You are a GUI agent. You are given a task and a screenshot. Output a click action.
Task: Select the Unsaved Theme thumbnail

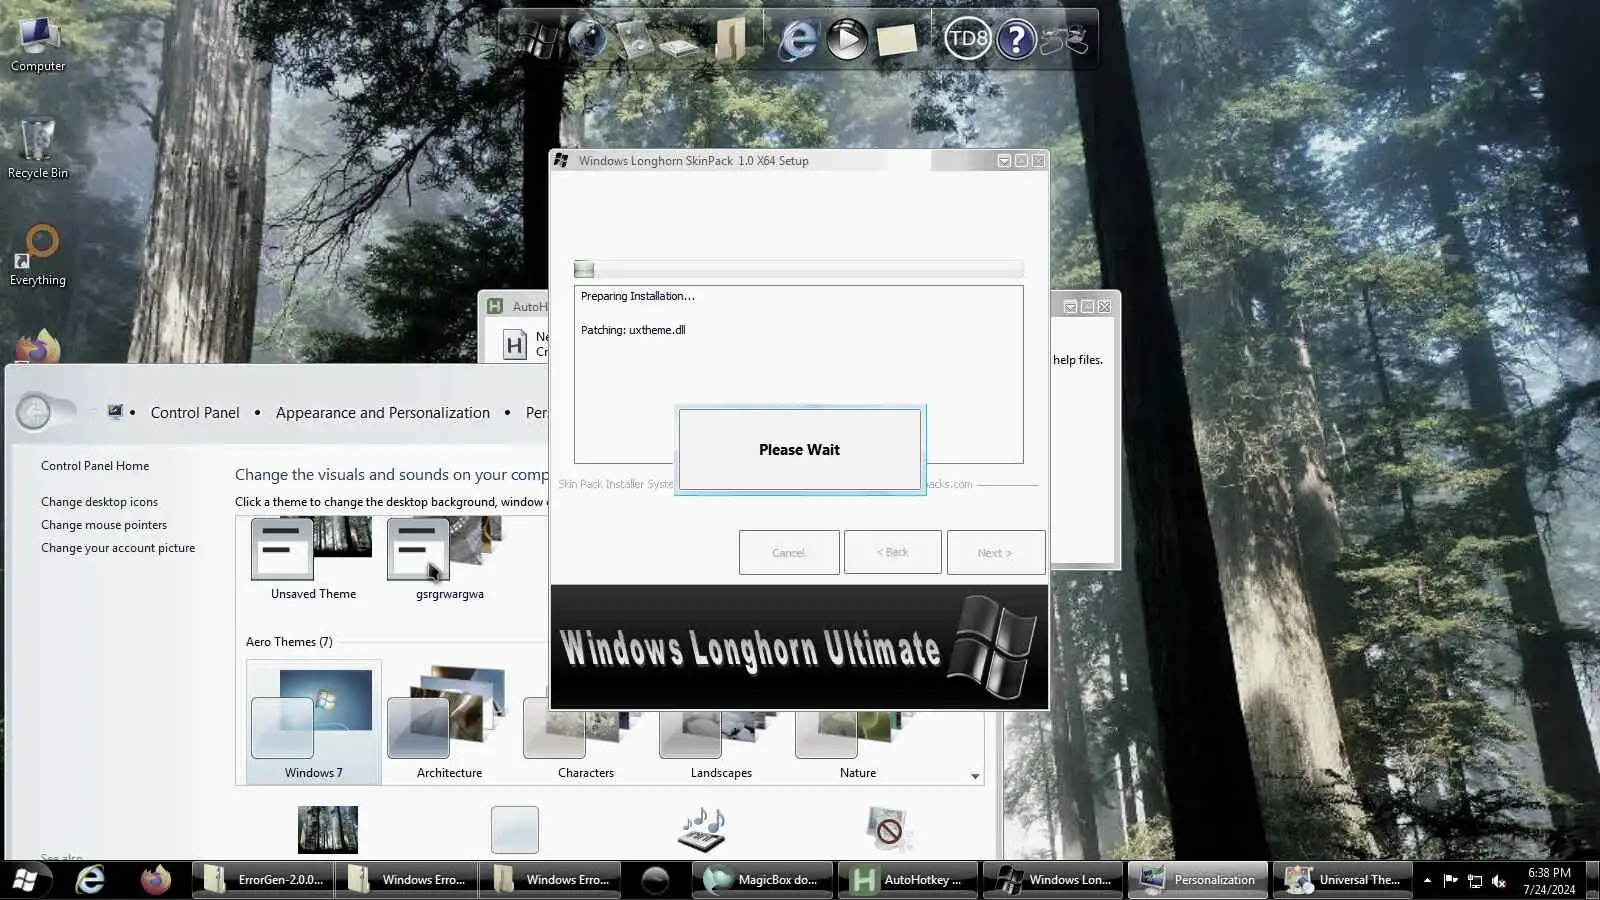tap(313, 559)
